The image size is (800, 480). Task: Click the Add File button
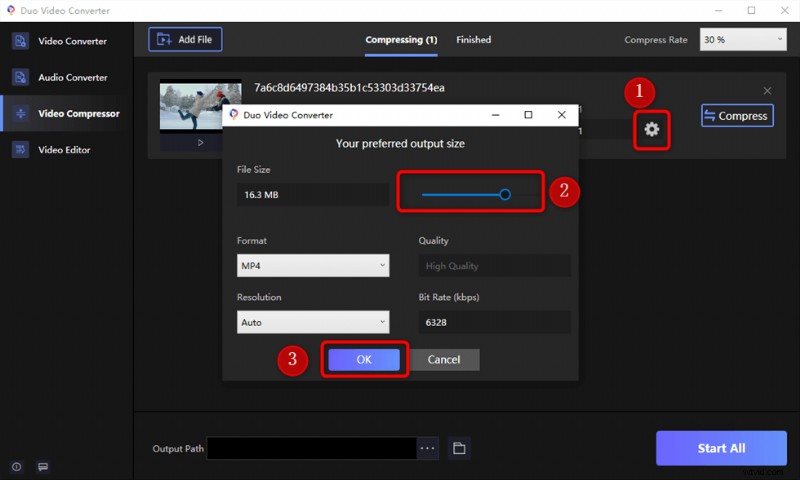[x=185, y=39]
